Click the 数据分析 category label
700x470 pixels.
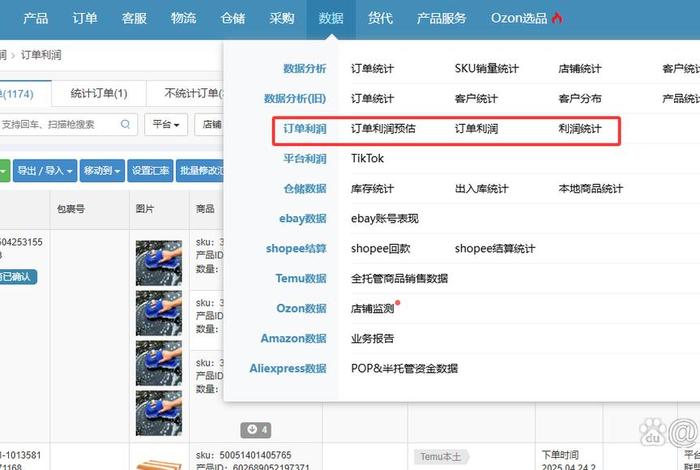click(304, 69)
